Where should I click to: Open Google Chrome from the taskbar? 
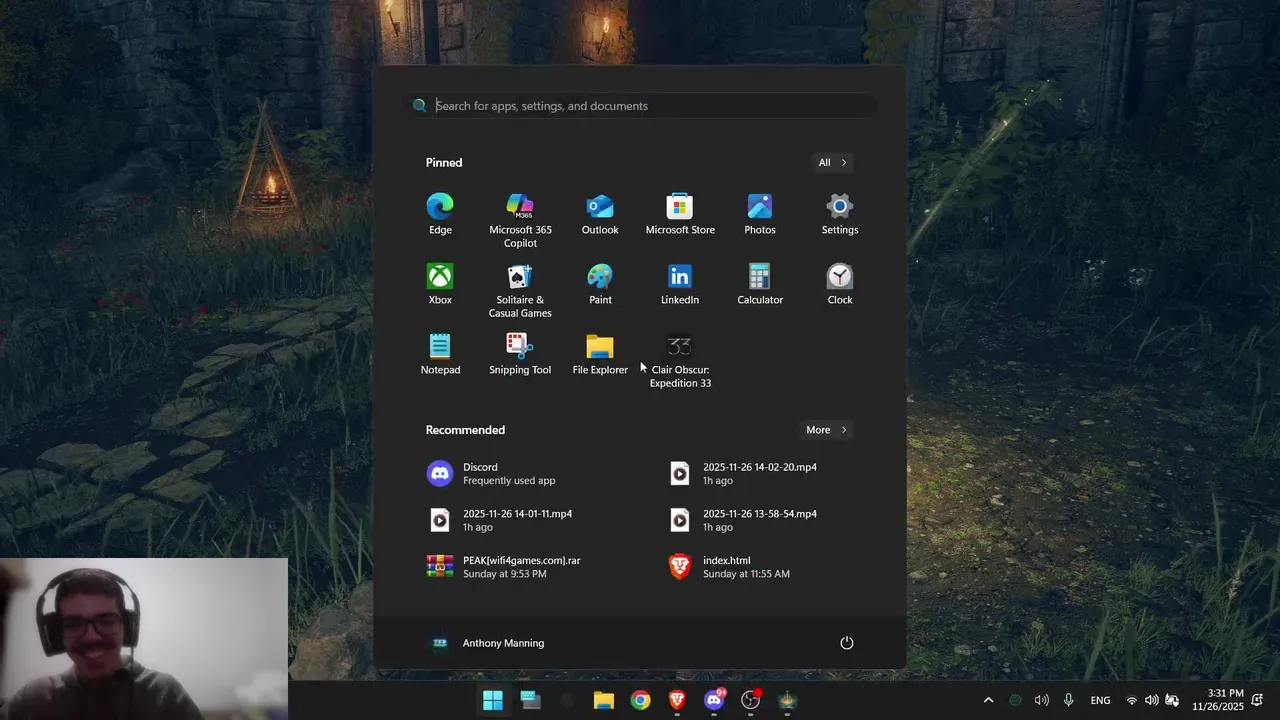tap(641, 700)
